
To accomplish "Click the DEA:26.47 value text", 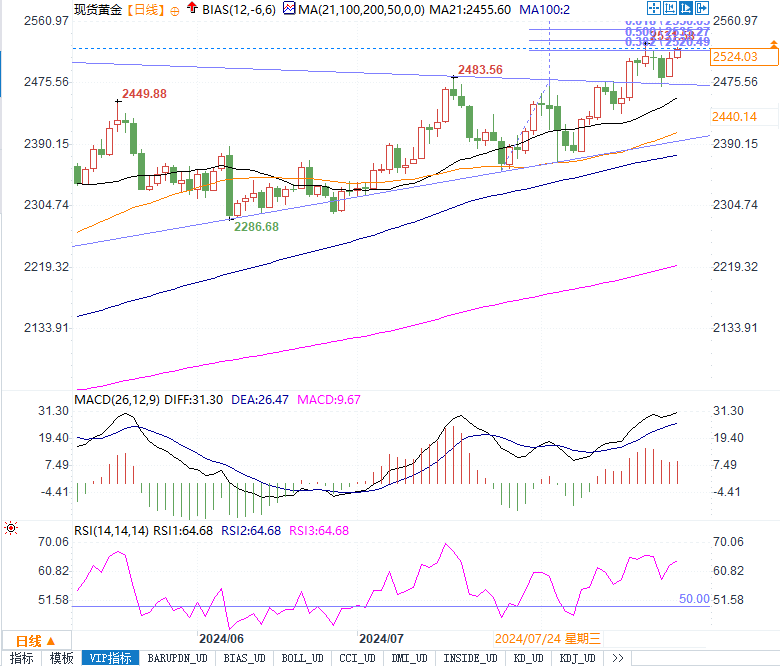I will pos(260,400).
